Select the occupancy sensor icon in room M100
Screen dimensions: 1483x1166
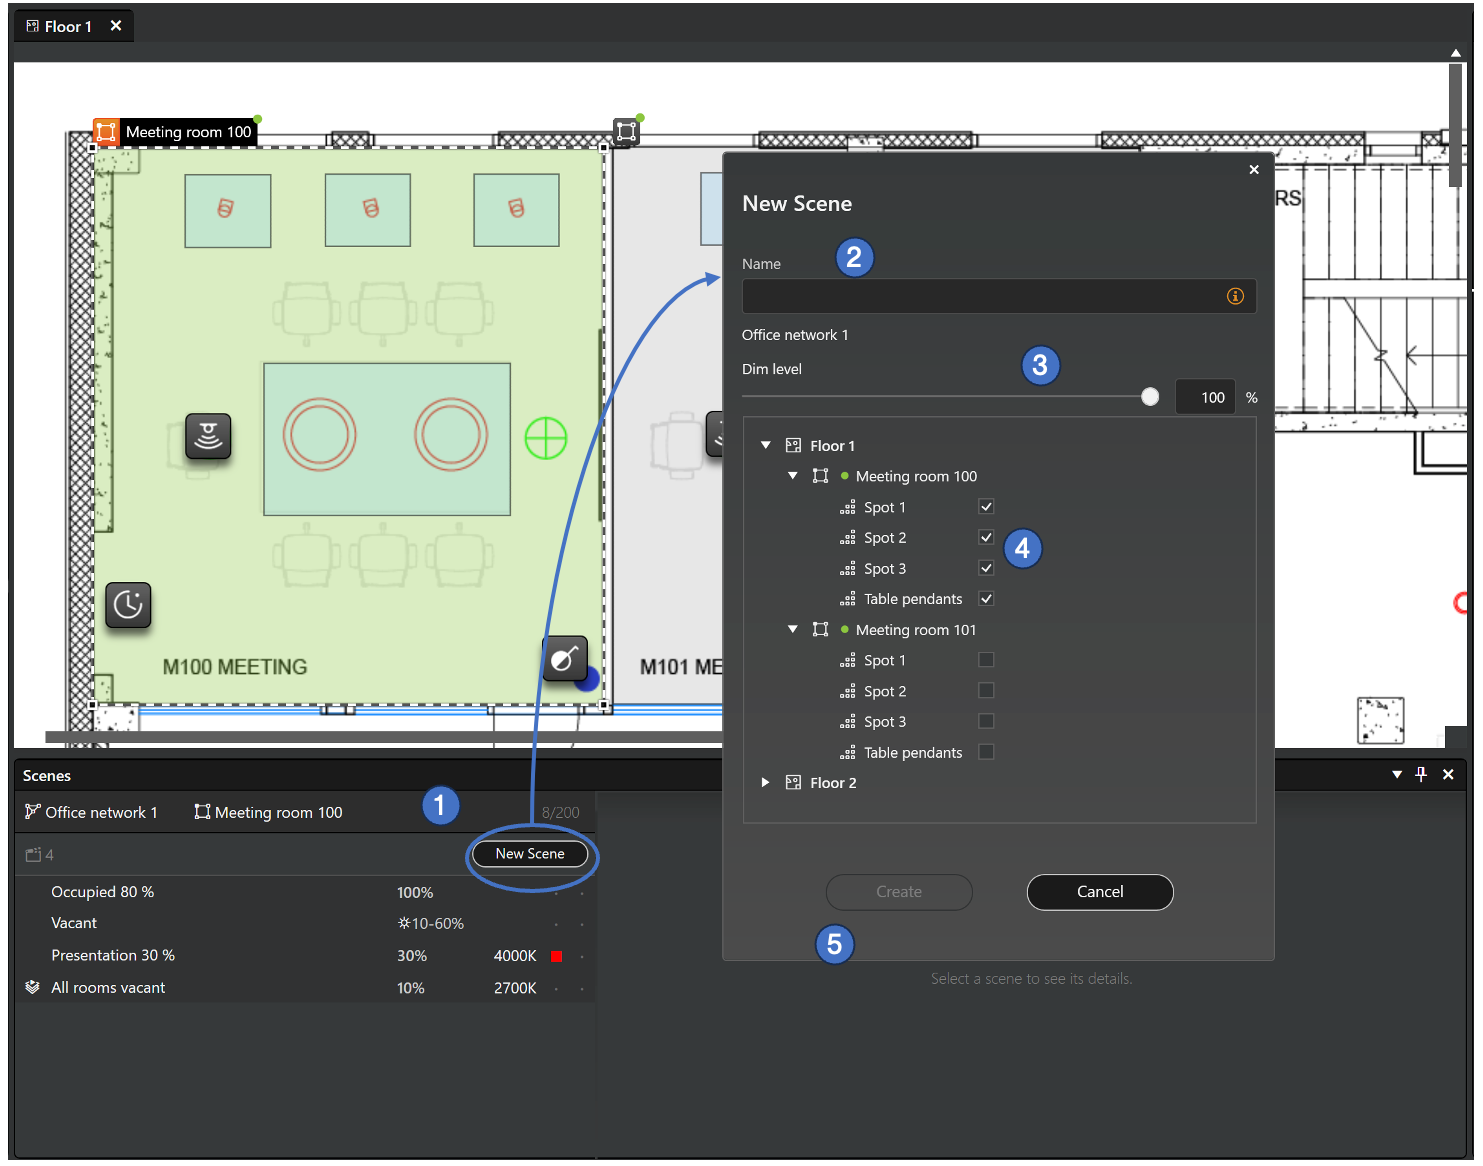(208, 436)
